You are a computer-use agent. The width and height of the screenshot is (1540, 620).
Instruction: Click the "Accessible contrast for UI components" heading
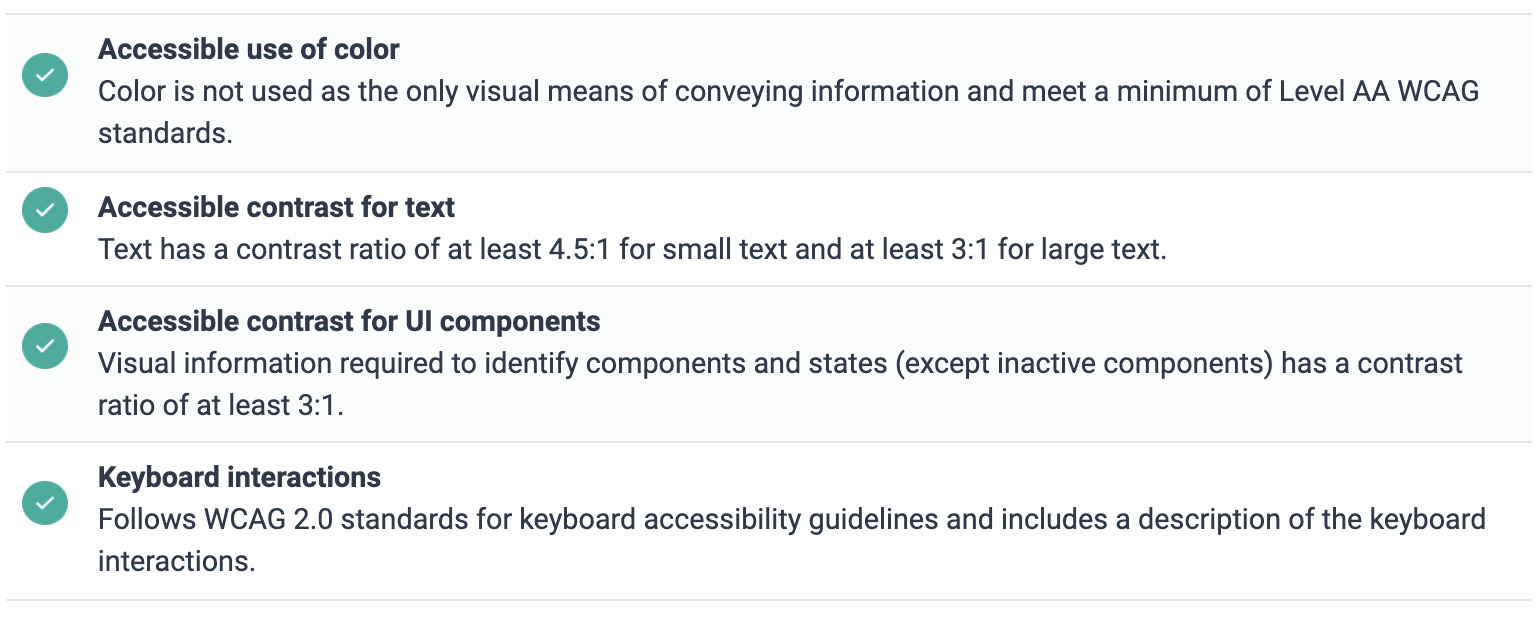coord(349,321)
